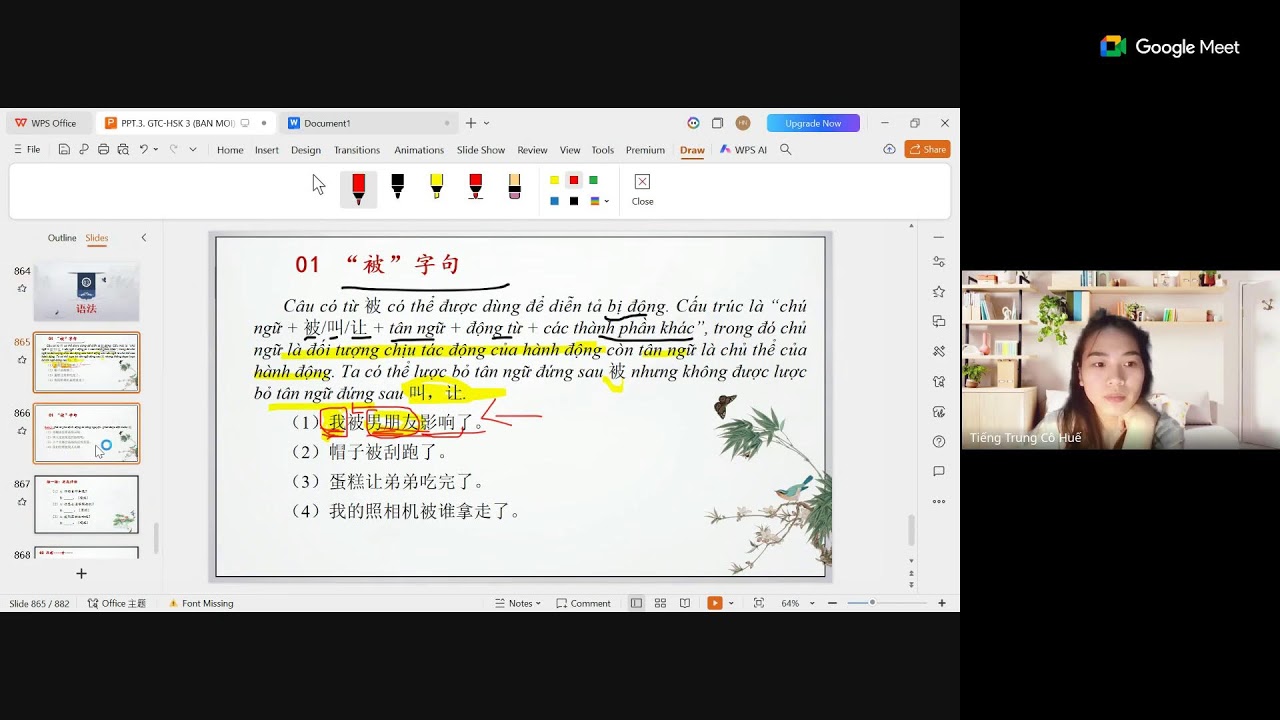Click the cloud sync icon
The height and width of the screenshot is (720, 1280).
[x=889, y=149]
